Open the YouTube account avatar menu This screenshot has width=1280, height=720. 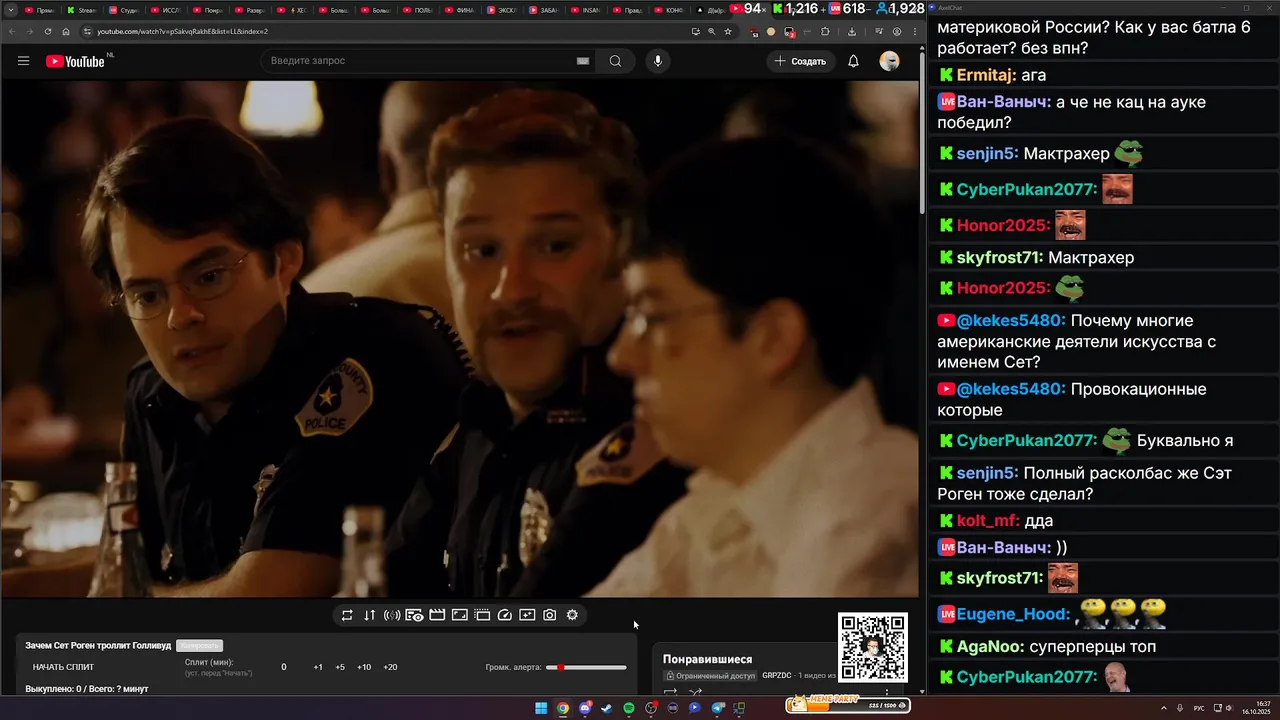pos(889,61)
